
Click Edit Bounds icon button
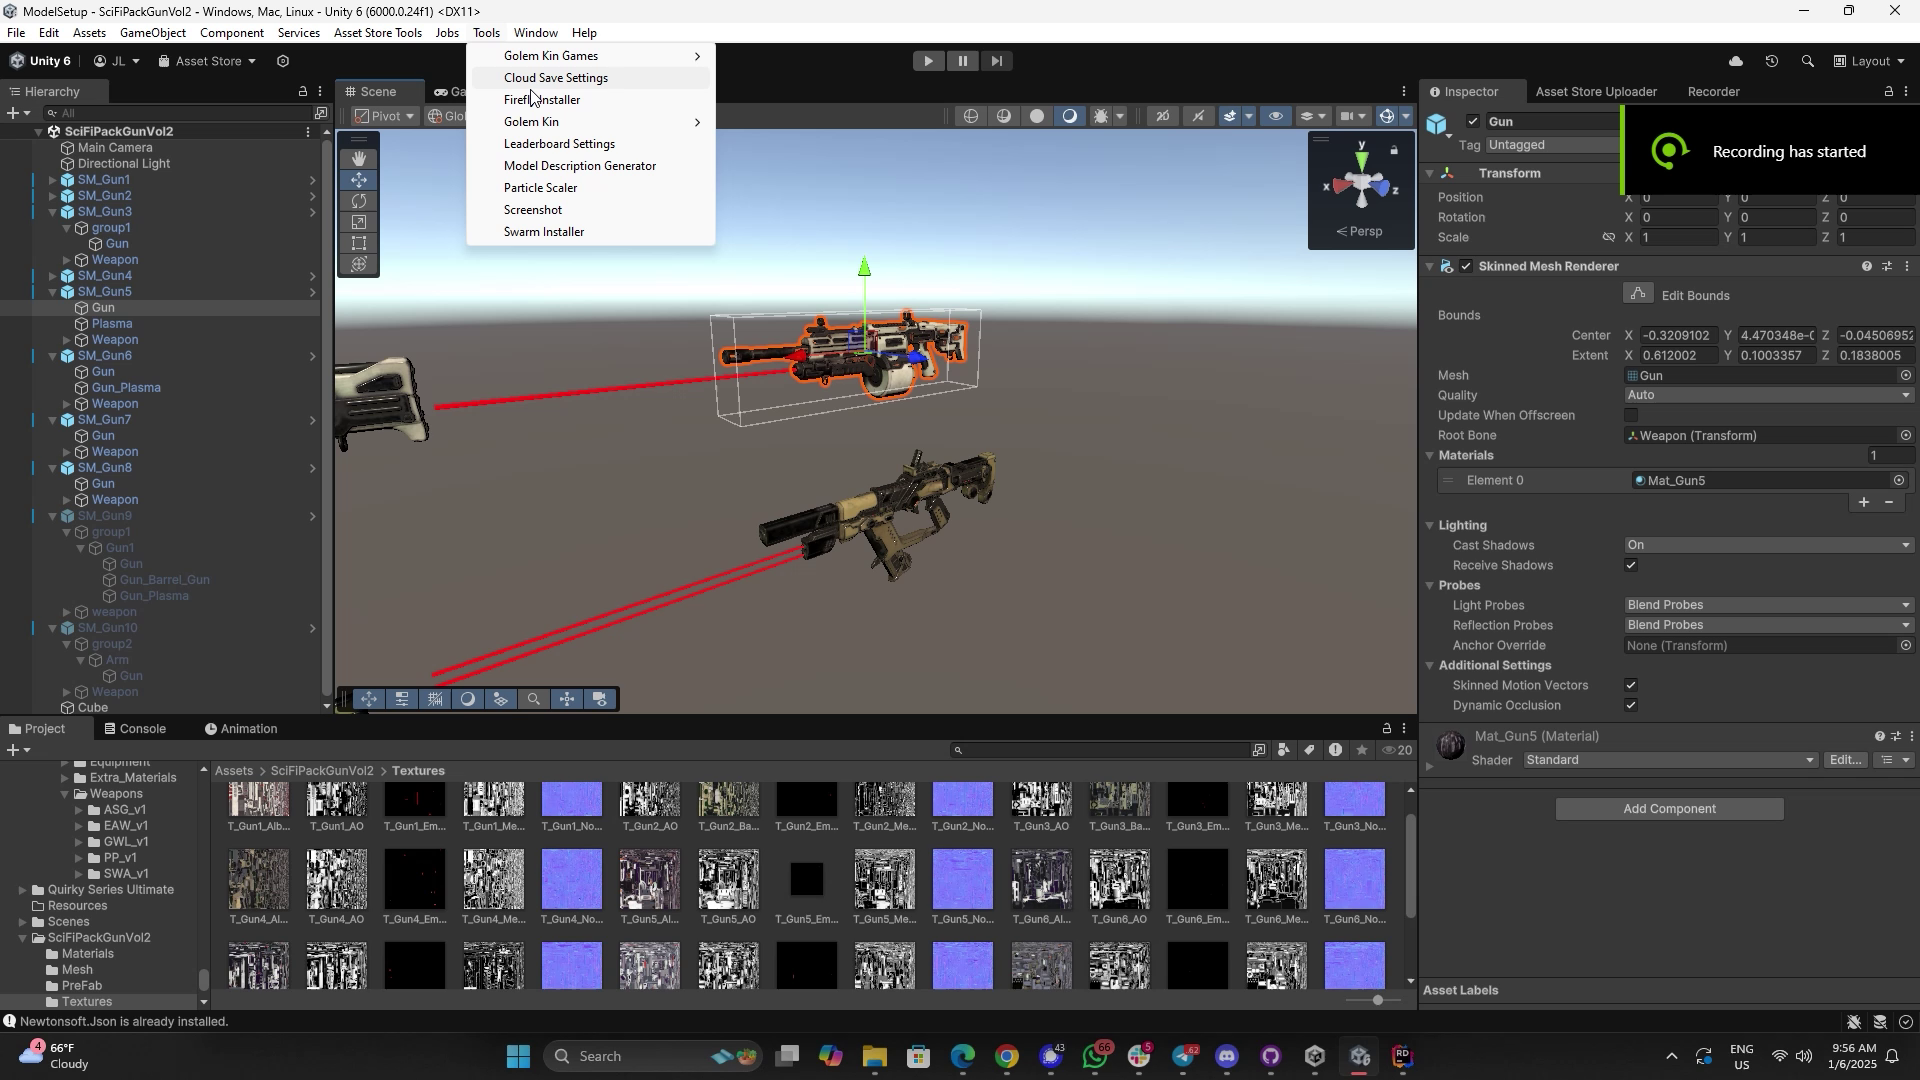tap(1638, 295)
